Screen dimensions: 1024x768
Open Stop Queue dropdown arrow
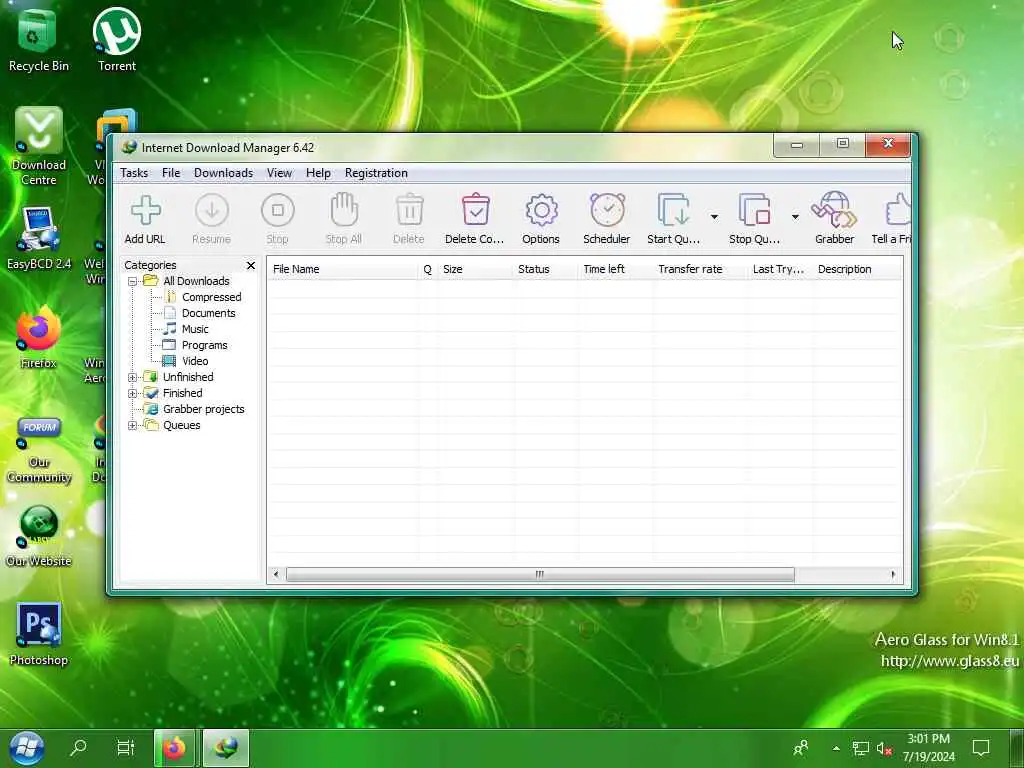click(795, 216)
